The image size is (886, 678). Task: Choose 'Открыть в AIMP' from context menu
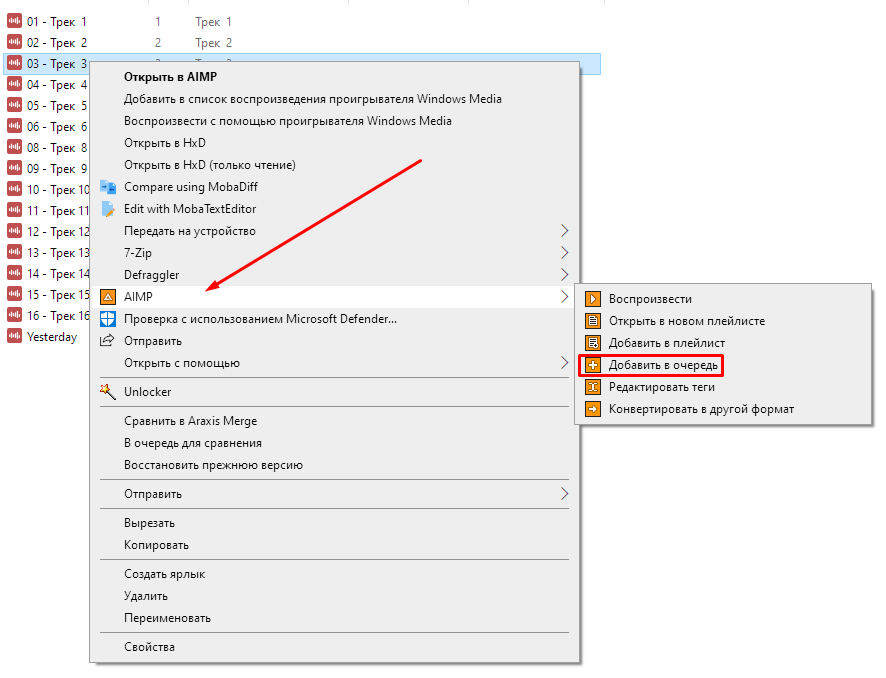point(170,77)
